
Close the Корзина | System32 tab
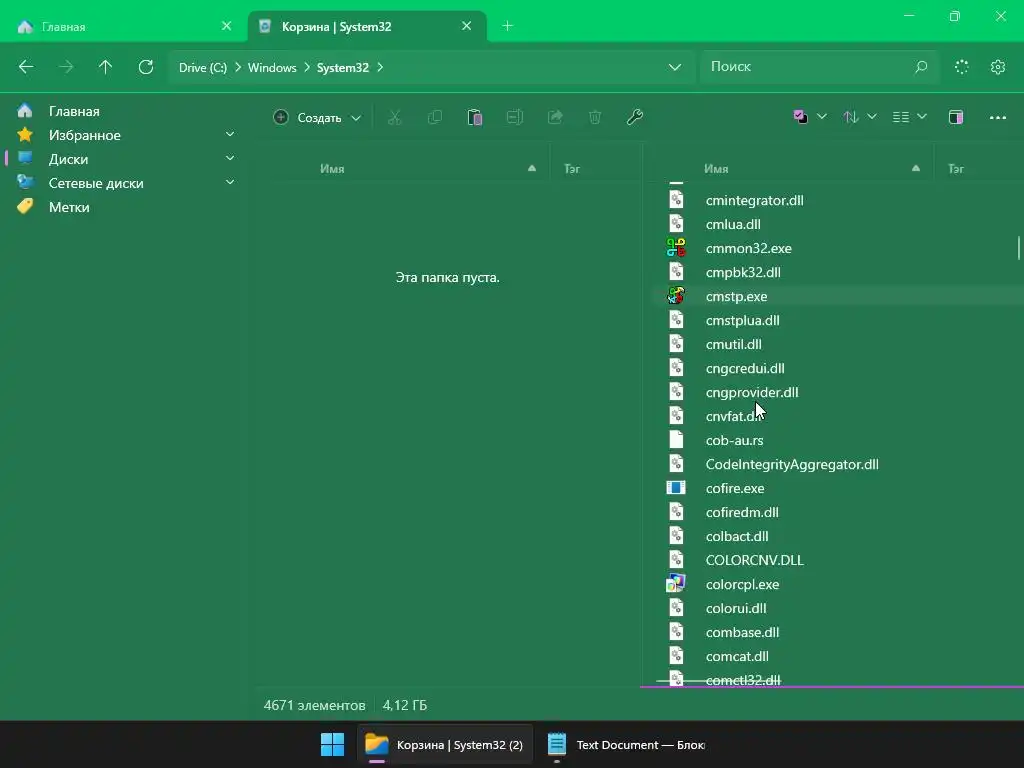pos(466,26)
